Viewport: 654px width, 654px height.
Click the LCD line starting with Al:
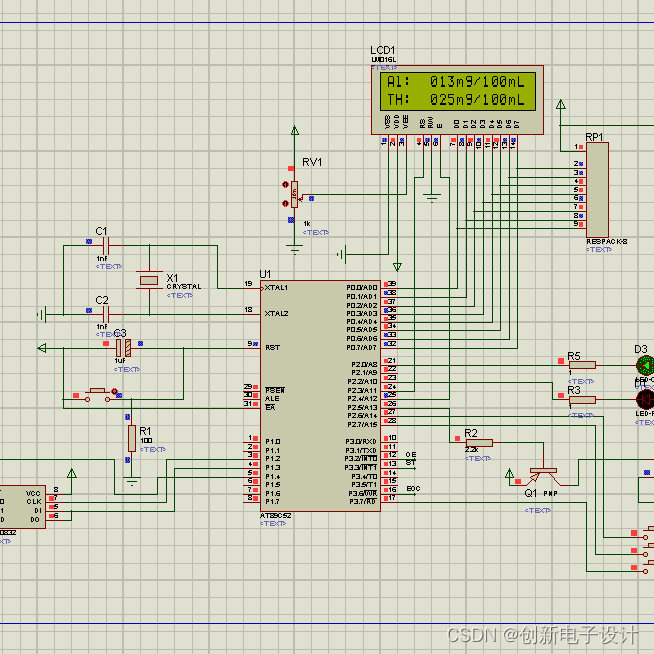[x=455, y=81]
